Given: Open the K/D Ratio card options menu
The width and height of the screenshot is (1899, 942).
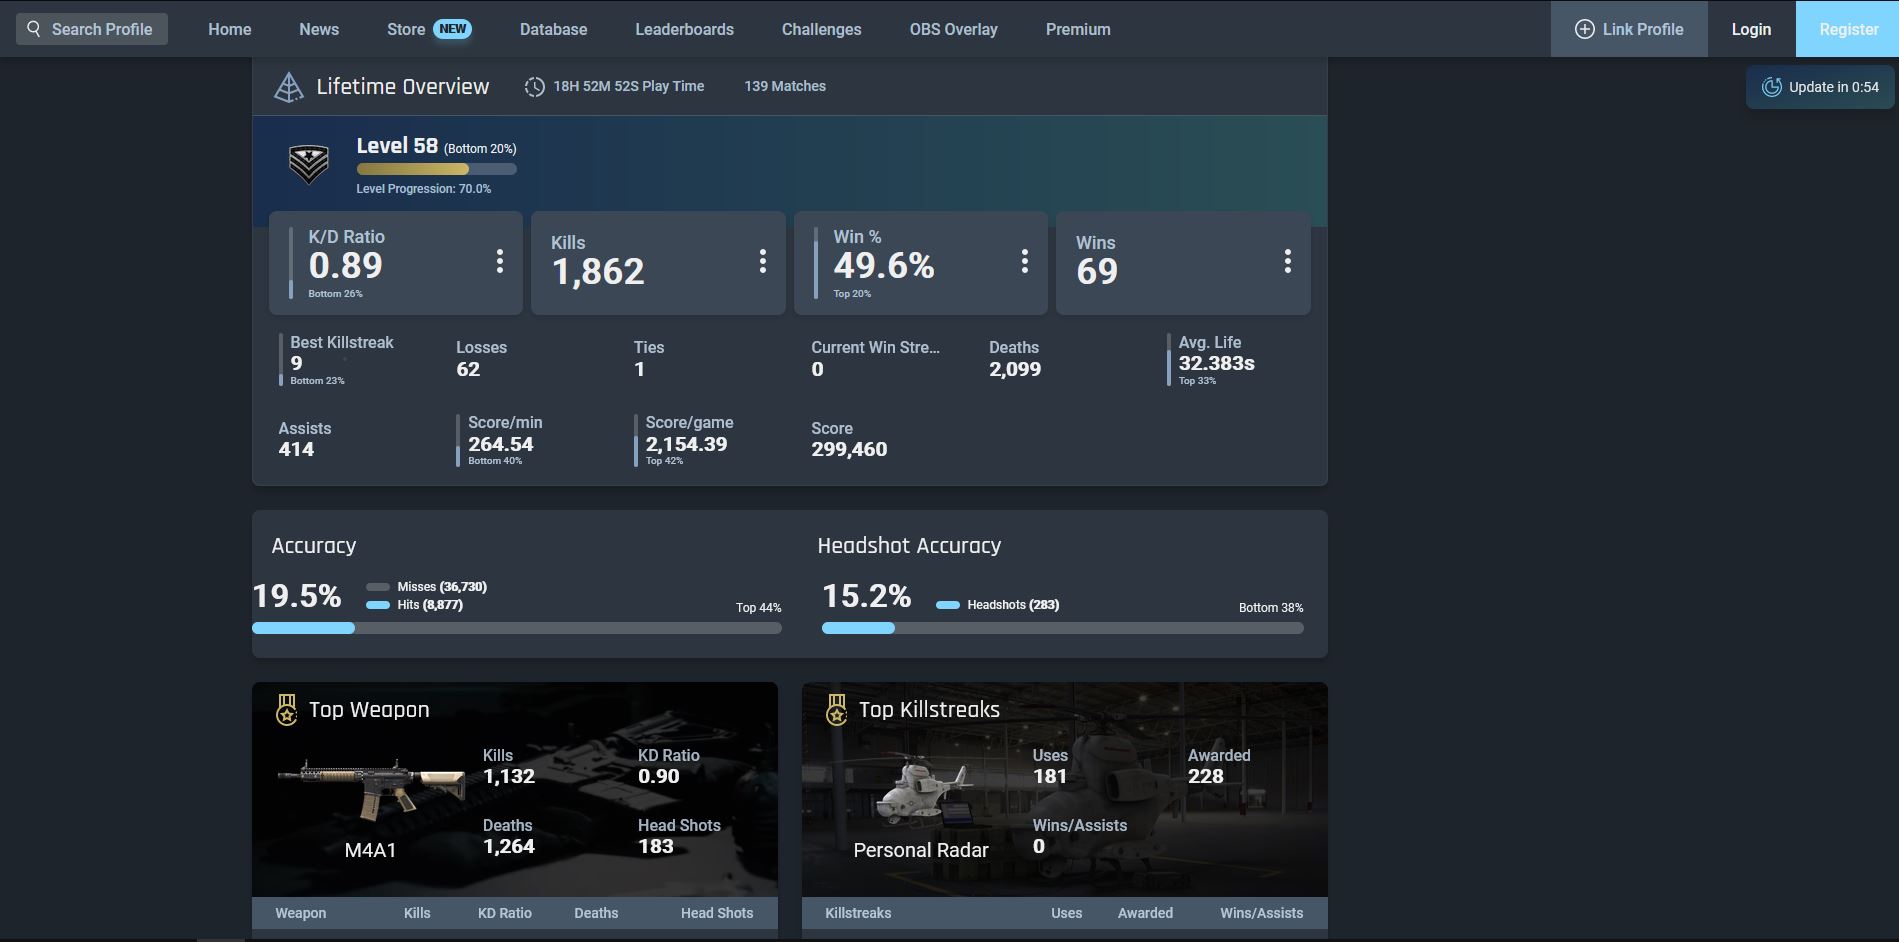Looking at the screenshot, I should [500, 261].
